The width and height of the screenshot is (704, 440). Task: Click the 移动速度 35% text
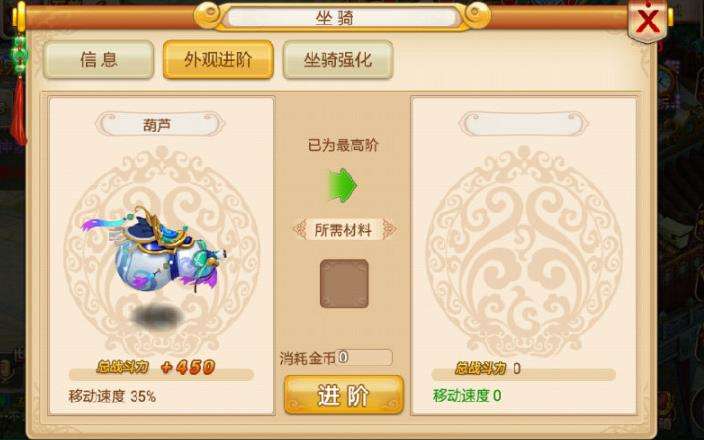coord(112,396)
